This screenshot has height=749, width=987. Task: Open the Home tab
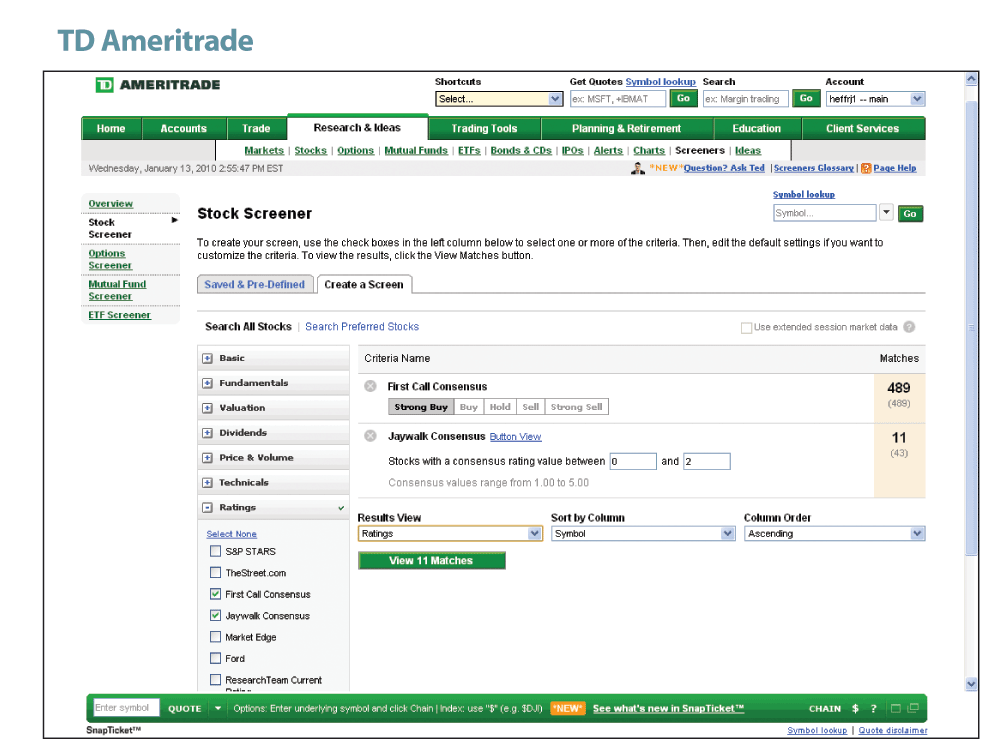[111, 128]
